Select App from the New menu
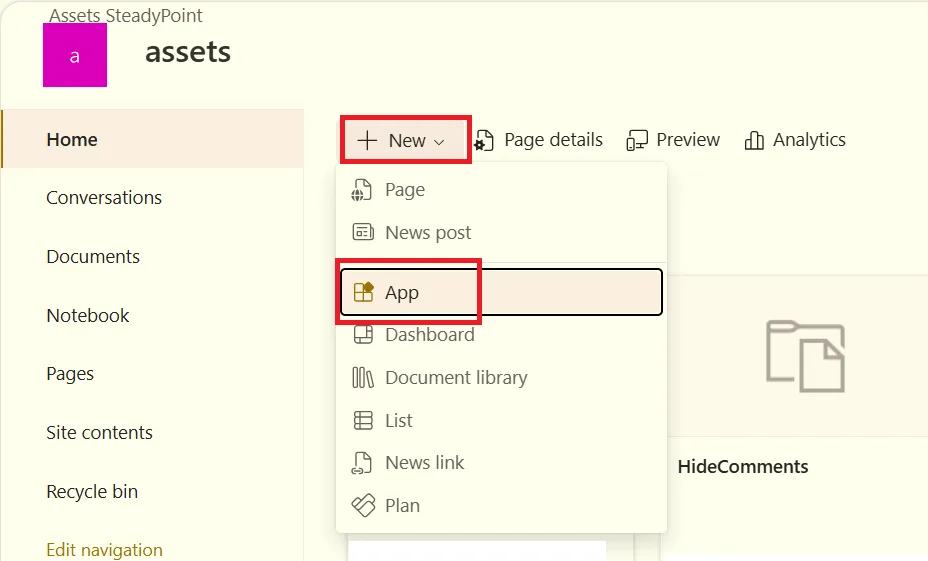 501,292
